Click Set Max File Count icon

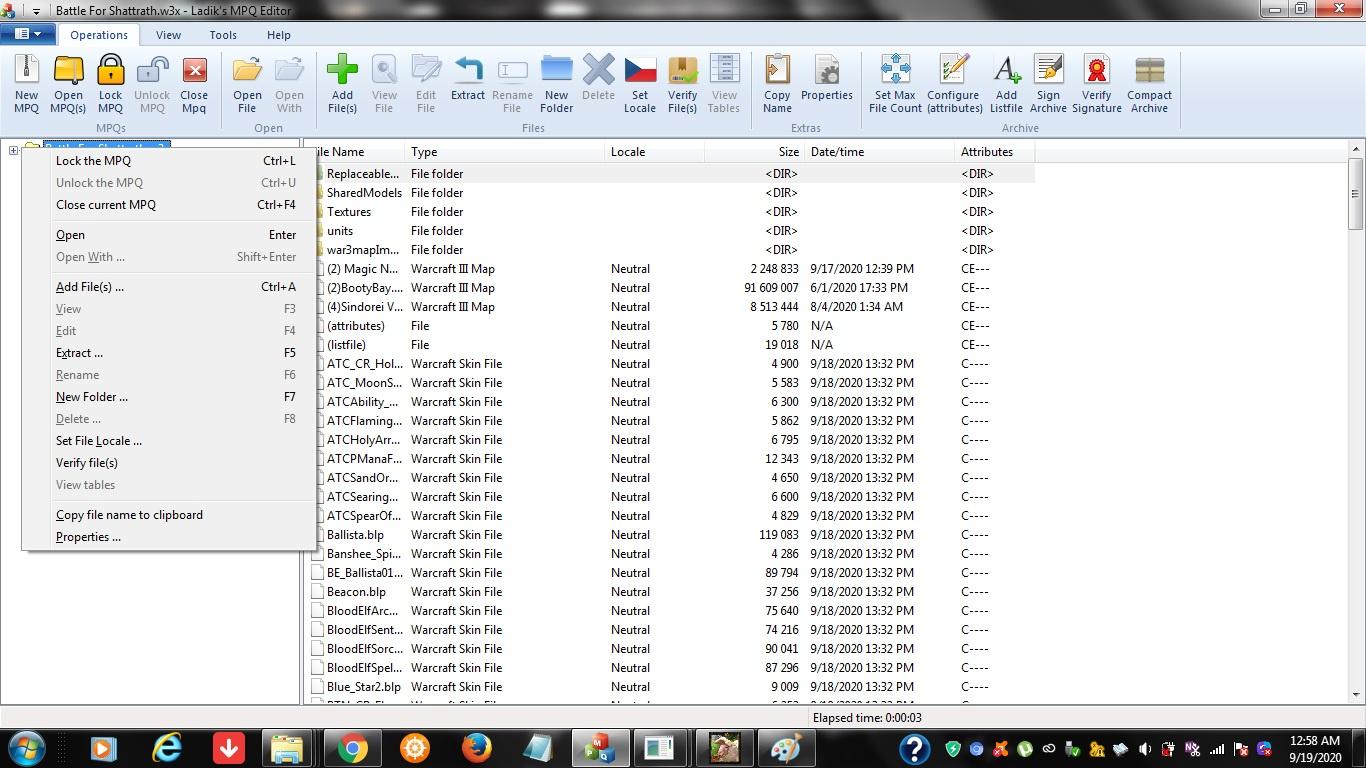tap(895, 84)
